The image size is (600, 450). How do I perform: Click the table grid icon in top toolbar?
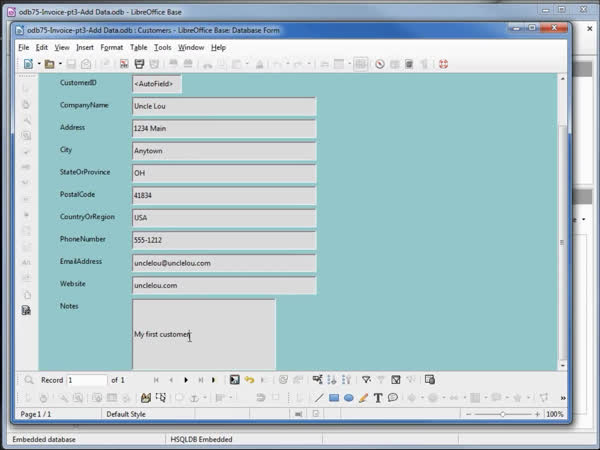tap(360, 64)
